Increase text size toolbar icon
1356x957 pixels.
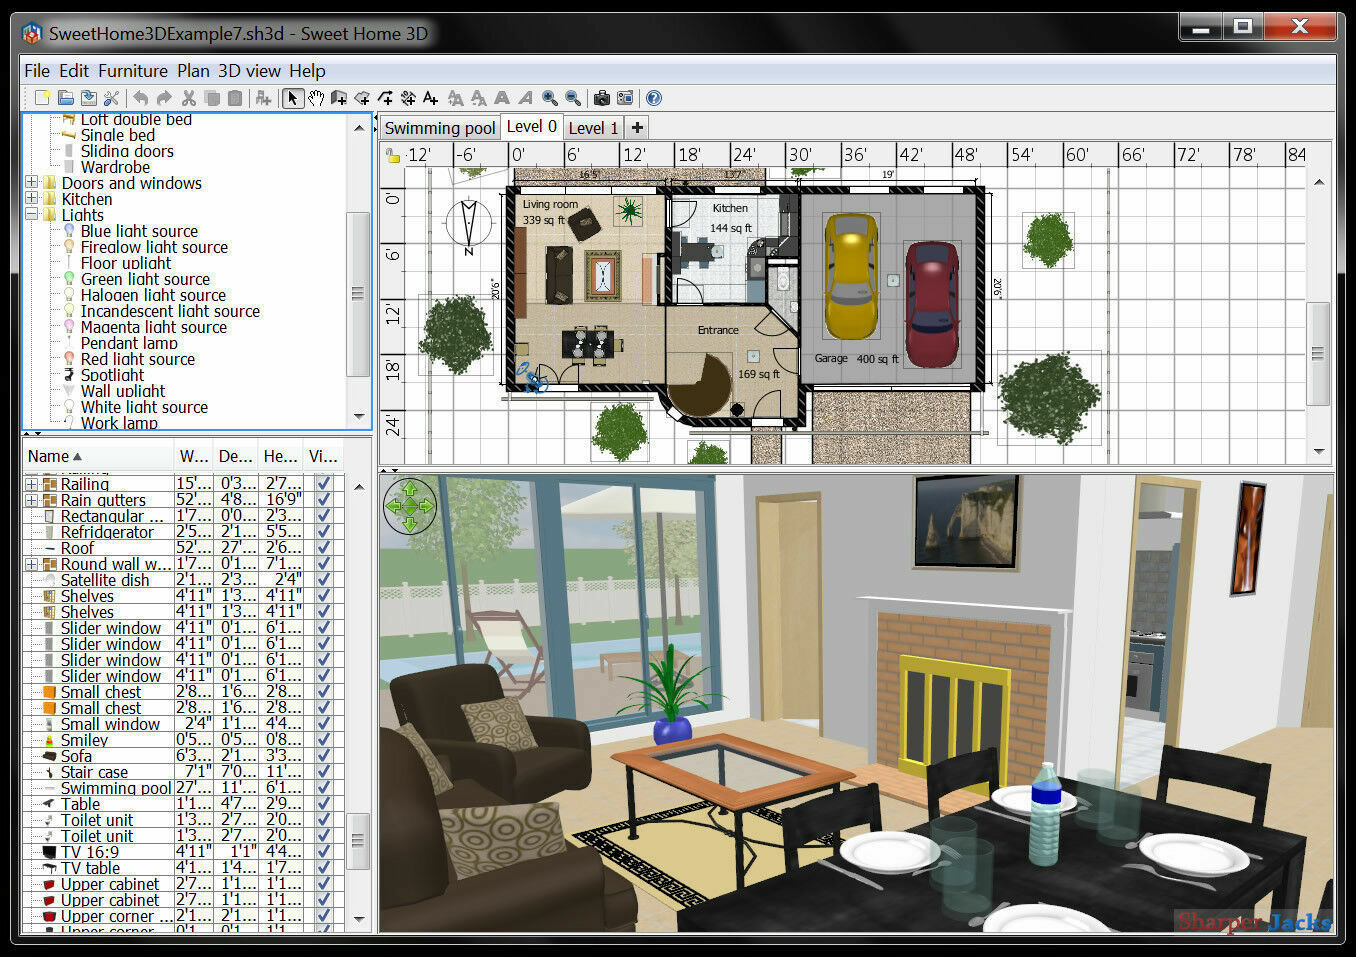(x=456, y=98)
